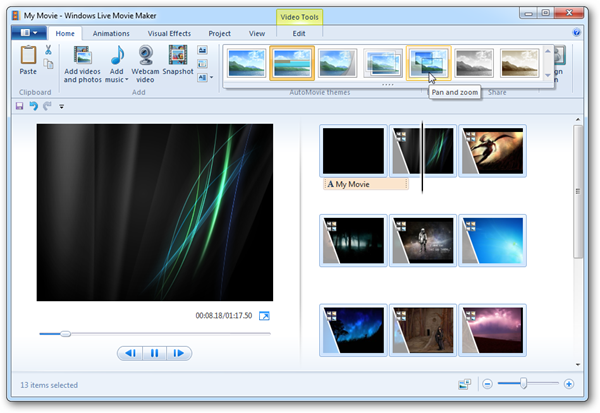Switch to the Animations tab
This screenshot has height=413, width=600.
click(110, 33)
